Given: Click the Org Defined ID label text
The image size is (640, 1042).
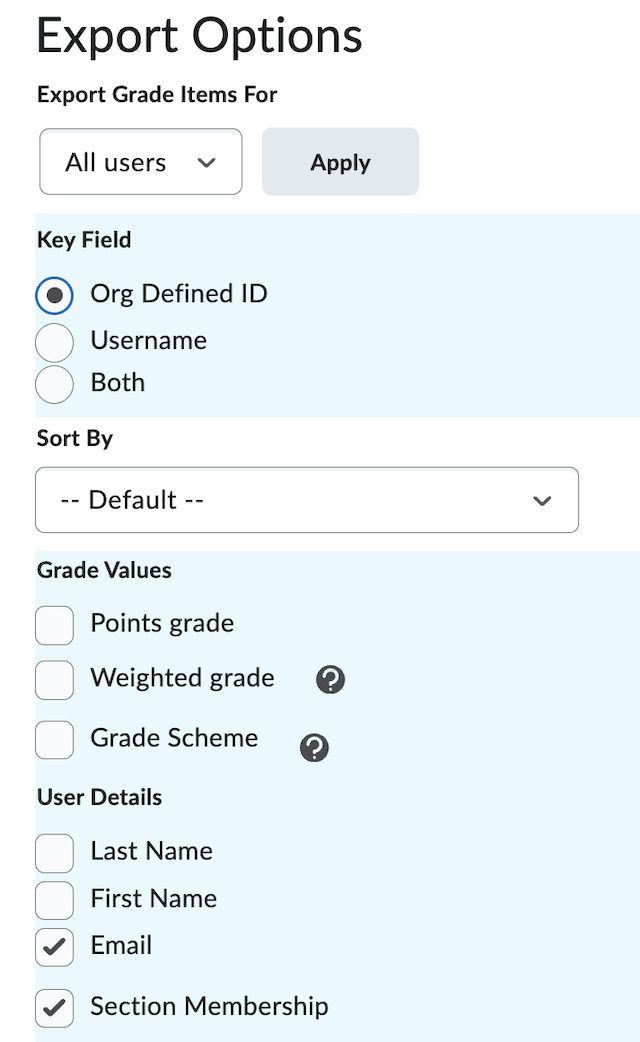Looking at the screenshot, I should [x=179, y=294].
